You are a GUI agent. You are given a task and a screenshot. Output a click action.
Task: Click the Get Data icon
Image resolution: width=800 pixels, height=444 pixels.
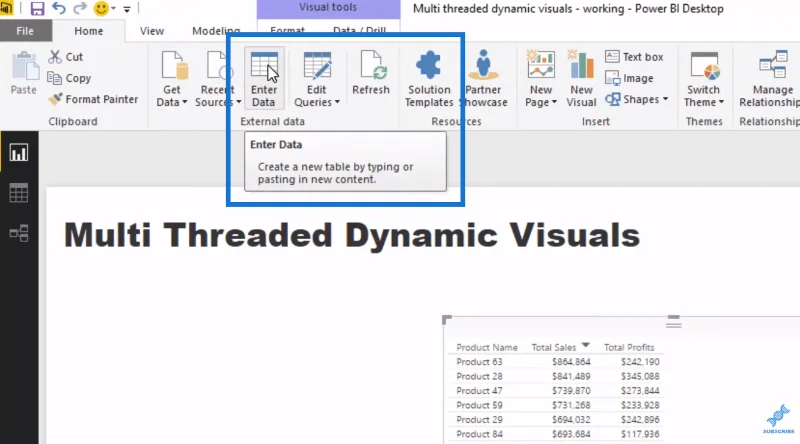pos(174,66)
